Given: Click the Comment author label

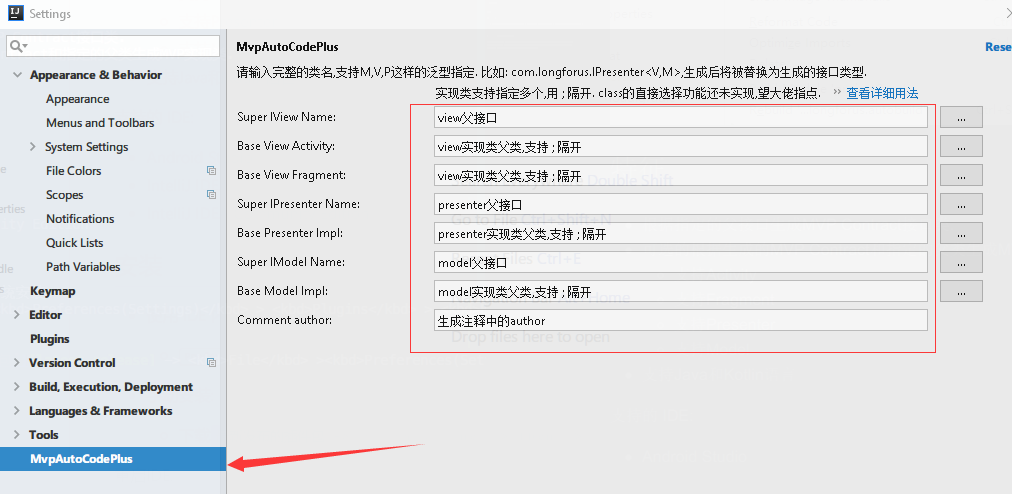Looking at the screenshot, I should [x=285, y=320].
